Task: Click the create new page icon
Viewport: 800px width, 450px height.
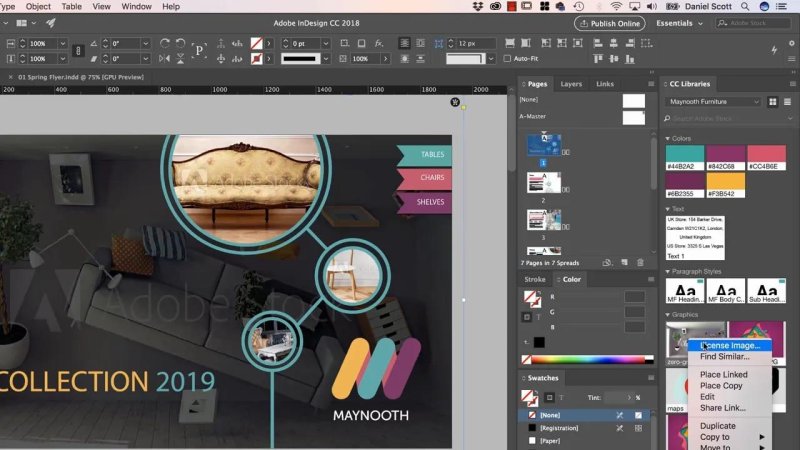Action: (x=624, y=262)
